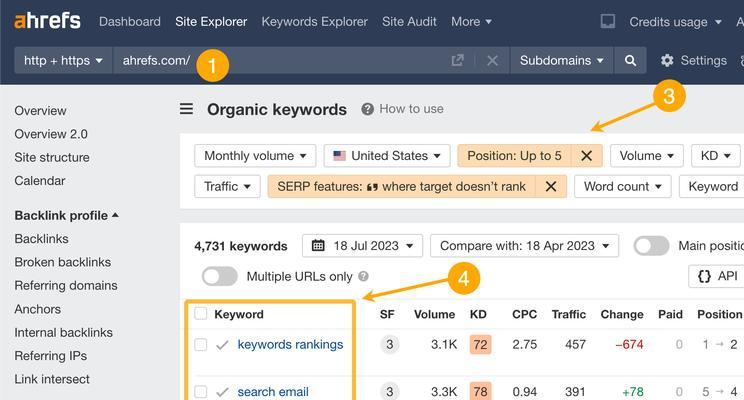The width and height of the screenshot is (744, 400).
Task: Edit the Position: Up to 5 filter
Action: 514,156
